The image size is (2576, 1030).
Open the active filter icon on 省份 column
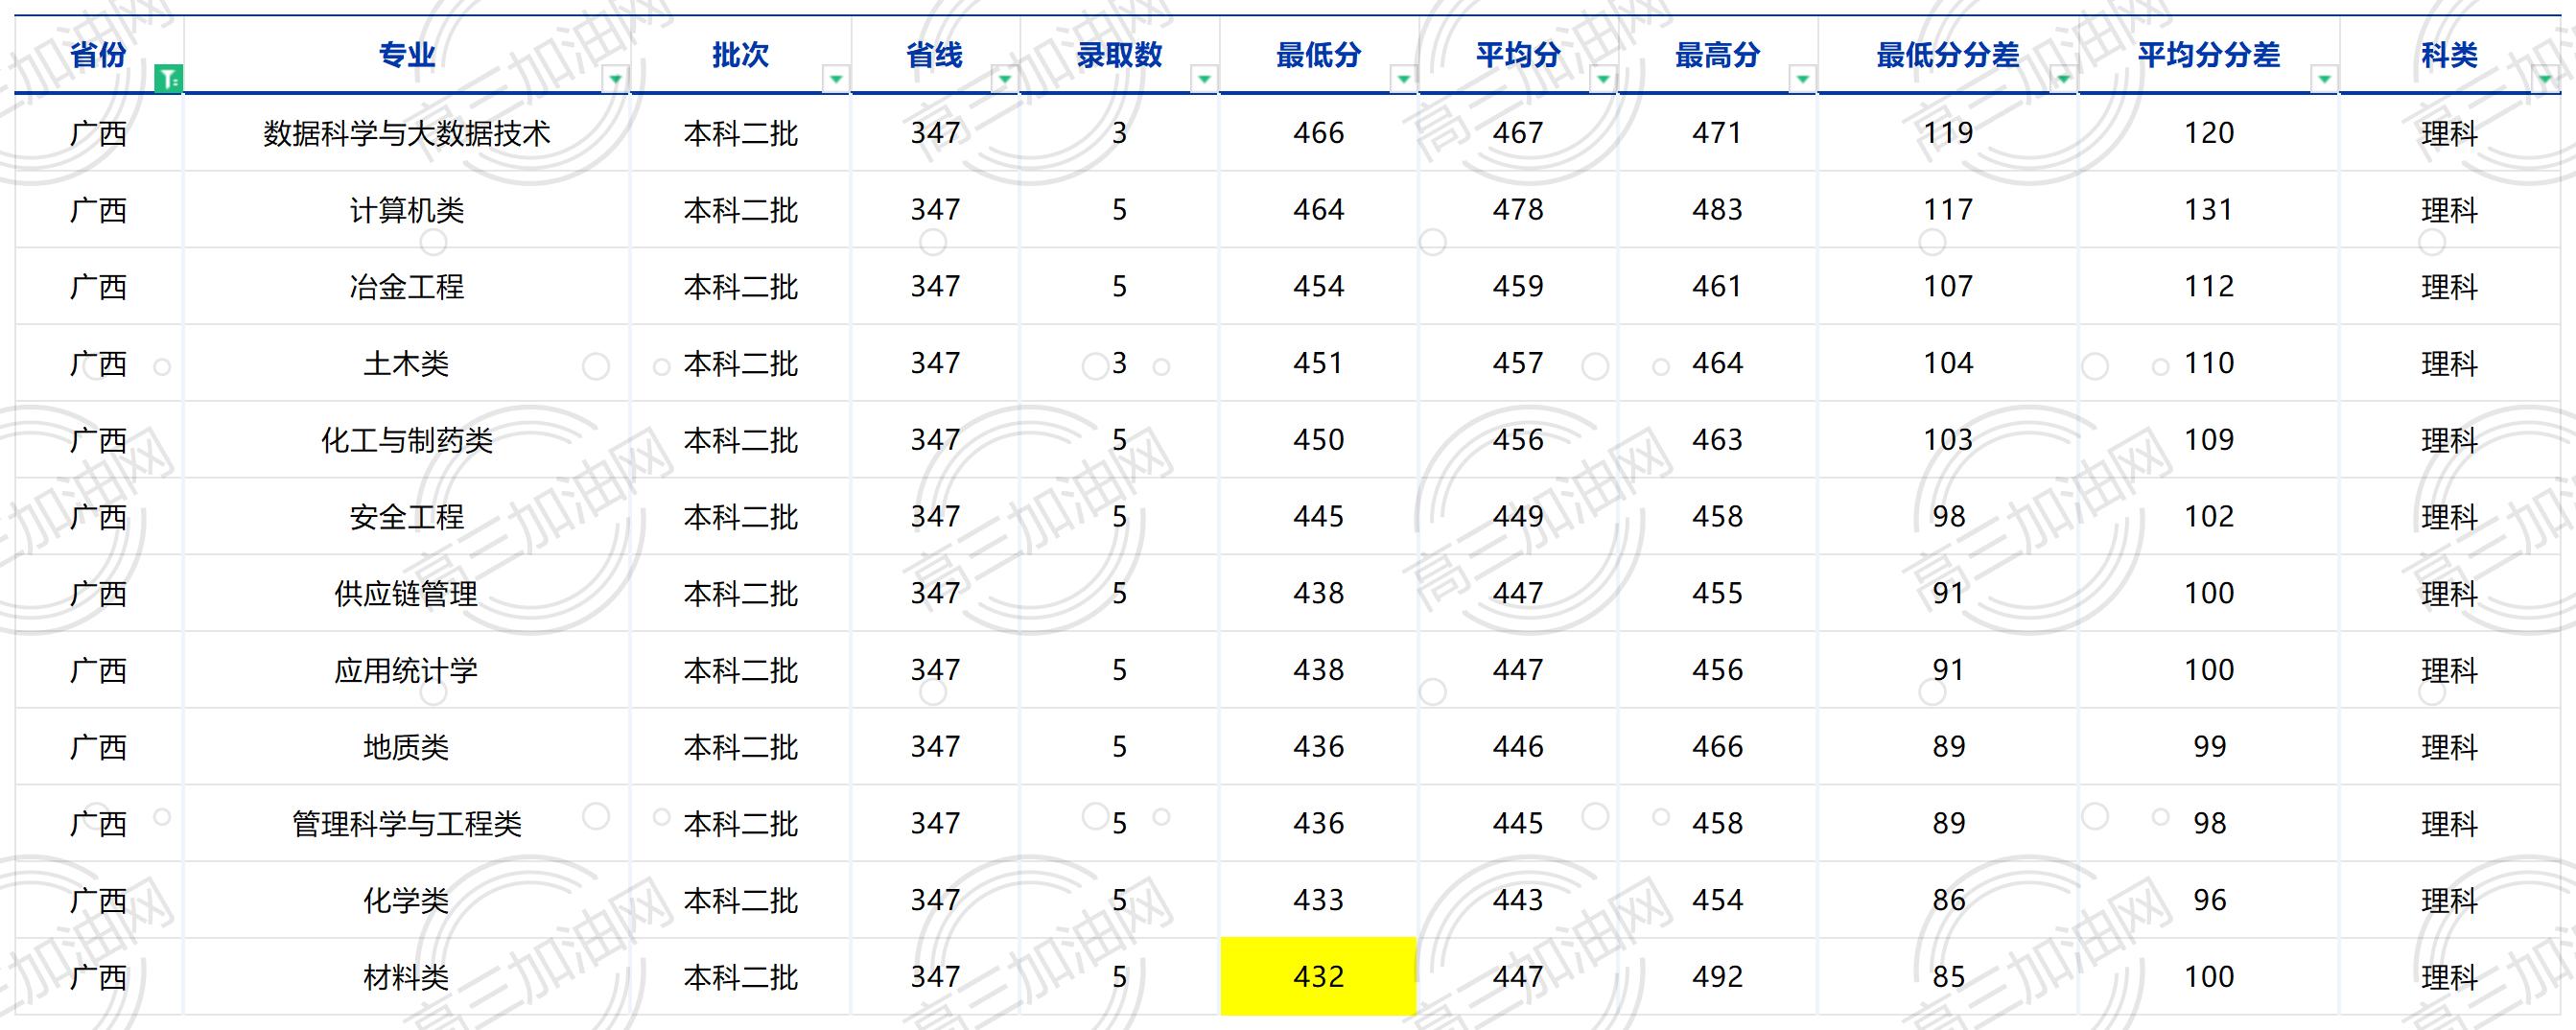point(169,78)
